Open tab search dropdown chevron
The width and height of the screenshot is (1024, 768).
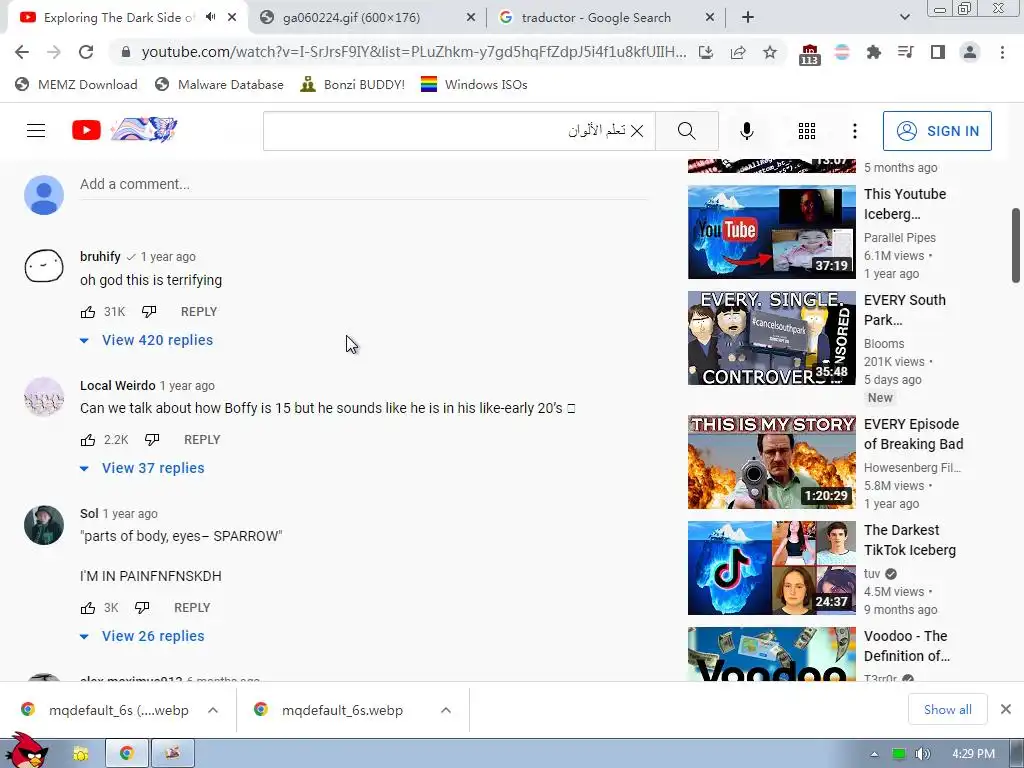[x=904, y=17]
